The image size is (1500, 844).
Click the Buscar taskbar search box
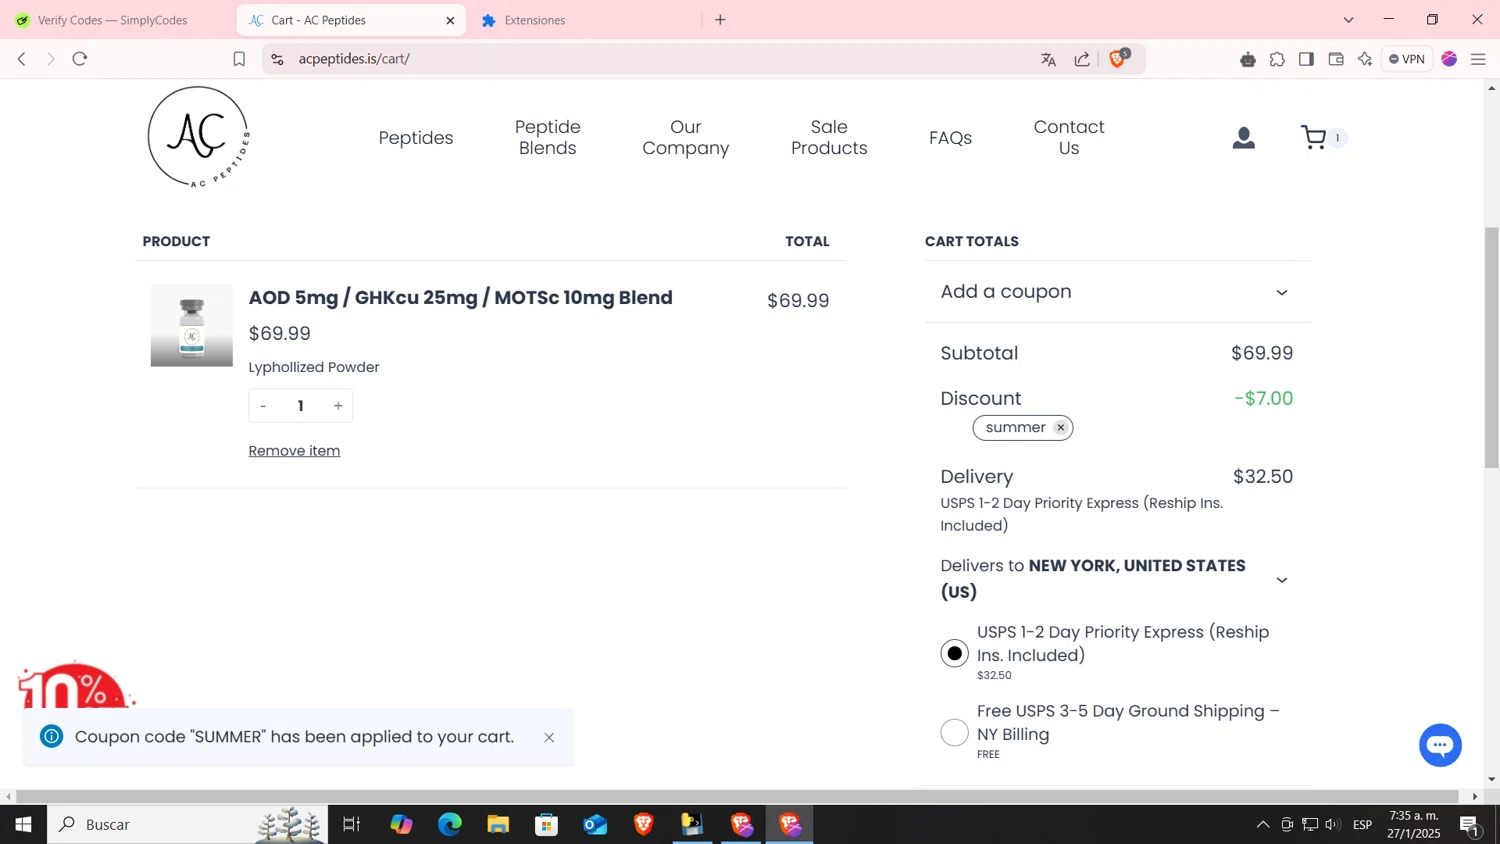(187, 824)
